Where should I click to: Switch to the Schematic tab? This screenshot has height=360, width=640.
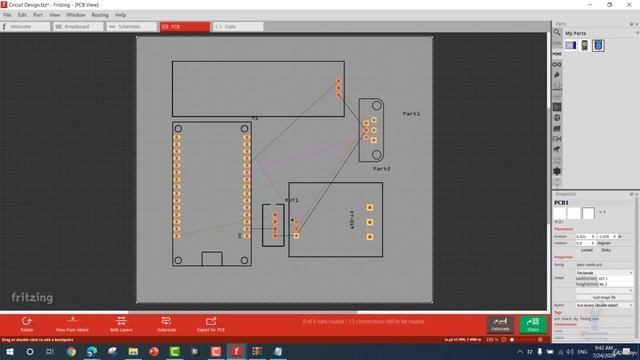pyautogui.click(x=131, y=27)
